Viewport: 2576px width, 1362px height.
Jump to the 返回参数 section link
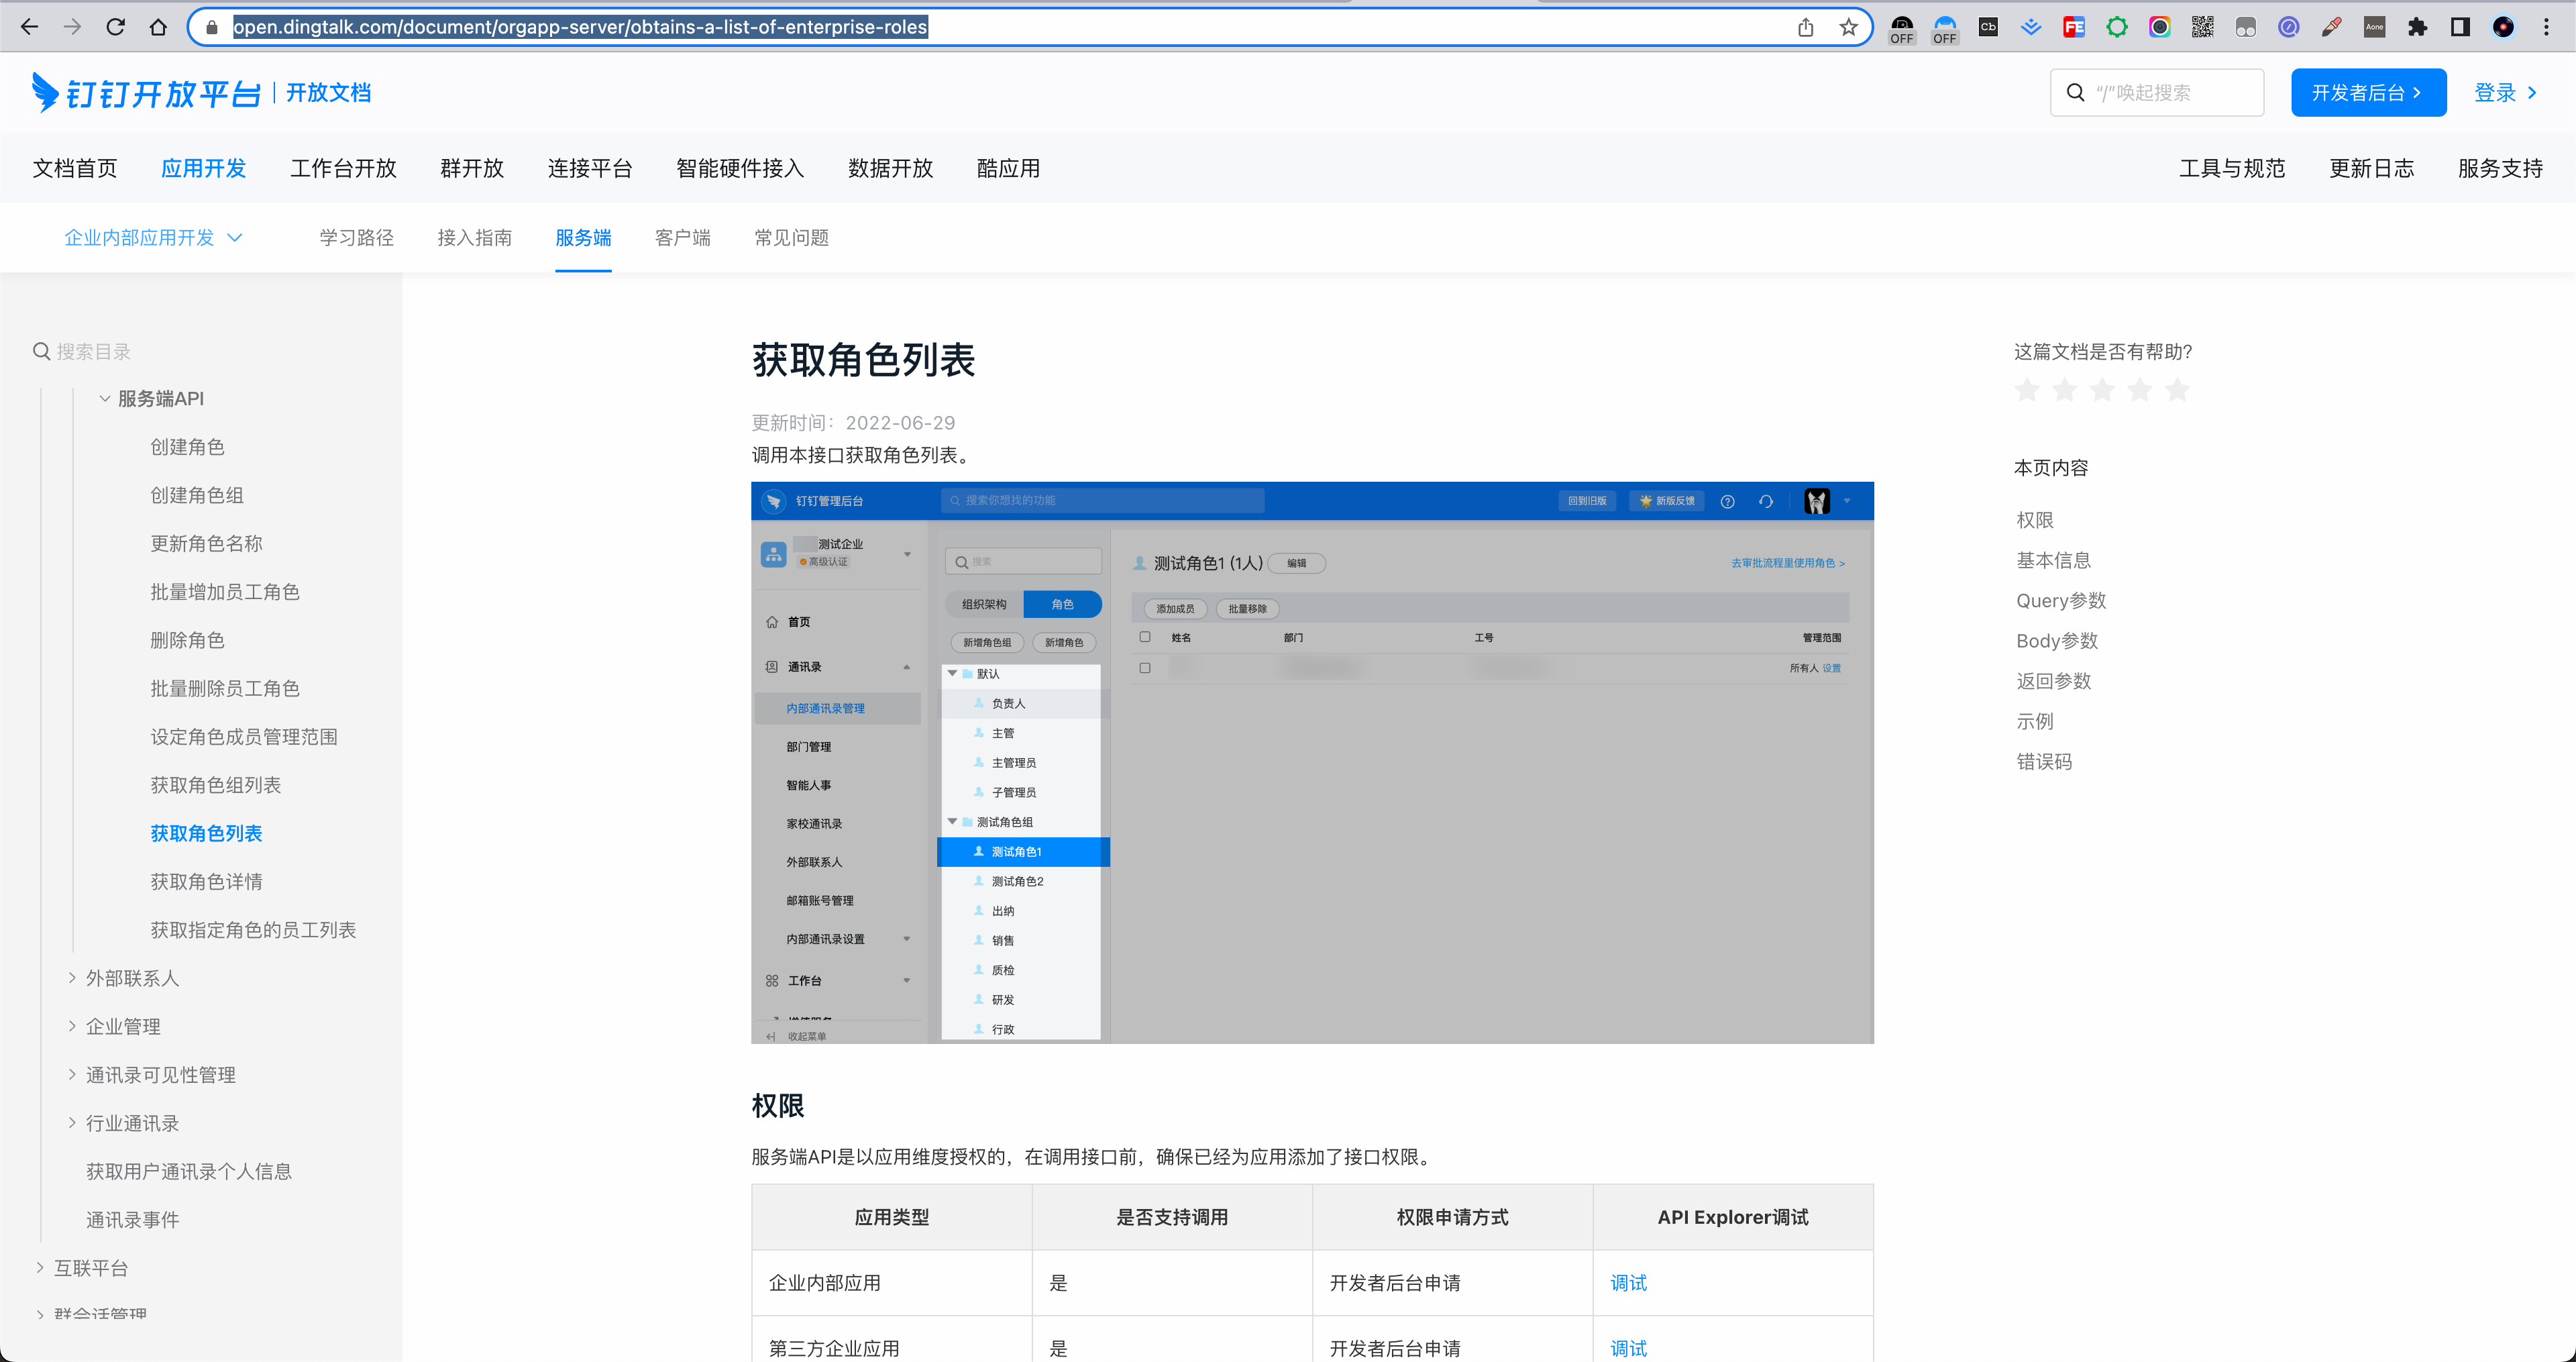point(2054,681)
